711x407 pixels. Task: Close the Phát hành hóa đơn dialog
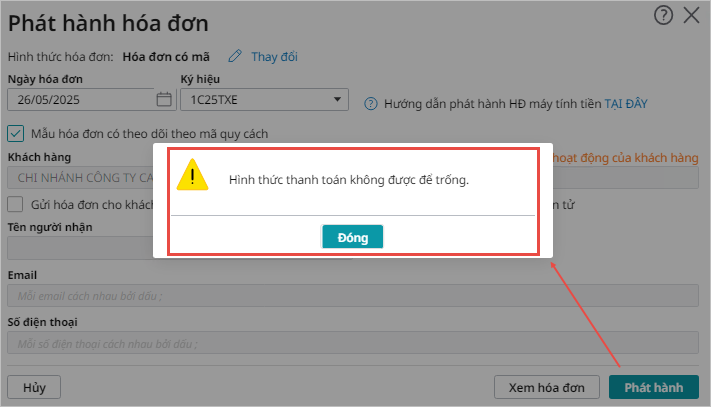tap(692, 15)
